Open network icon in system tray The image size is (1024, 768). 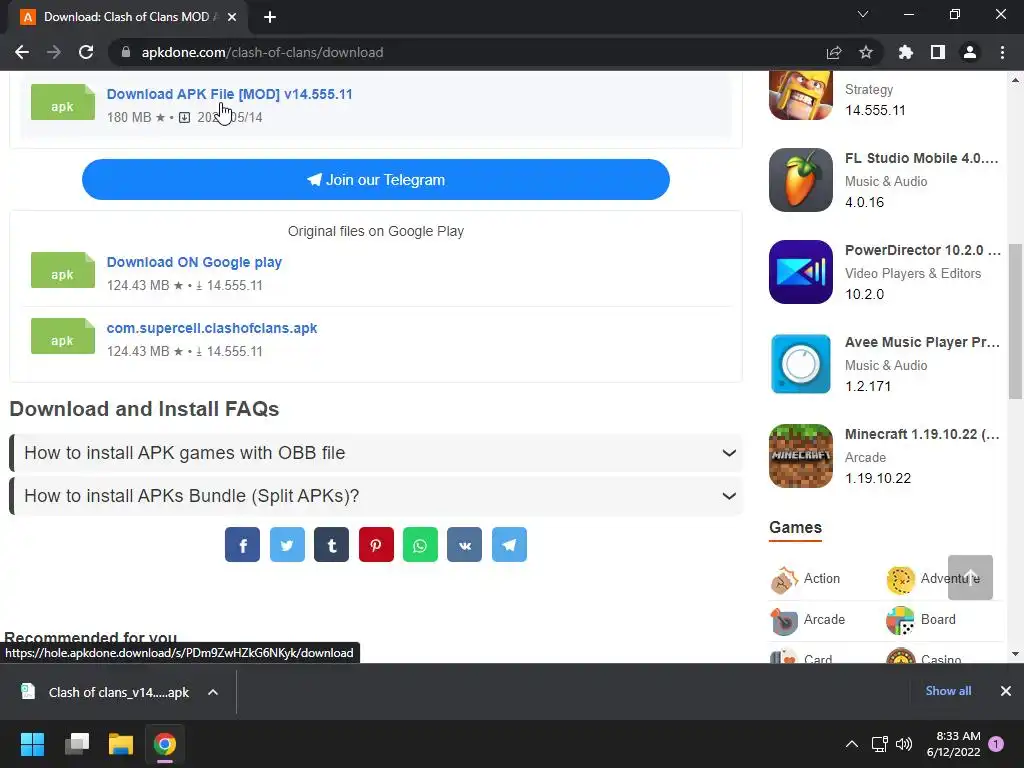pos(879,744)
